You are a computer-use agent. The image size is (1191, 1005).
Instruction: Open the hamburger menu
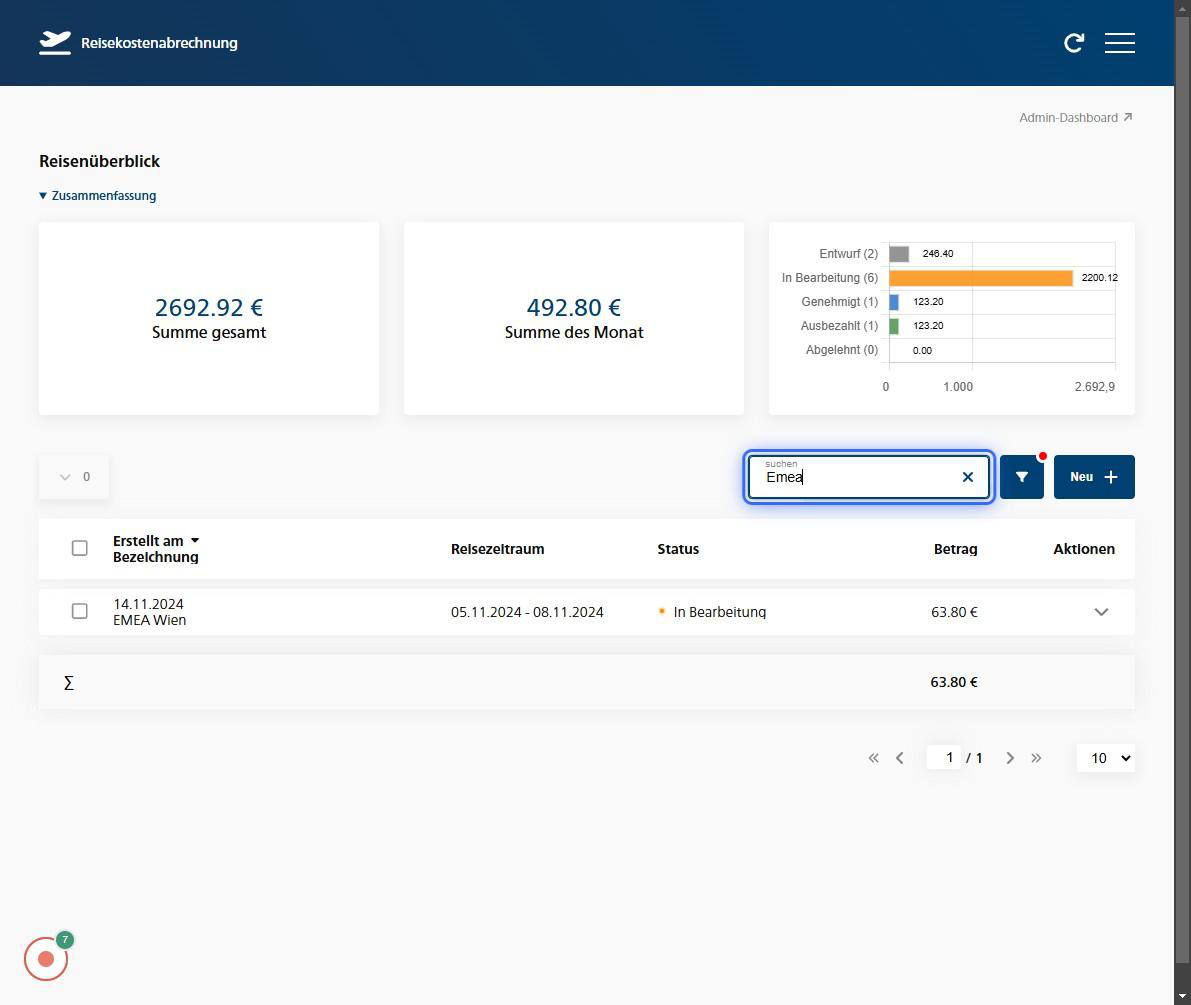point(1119,43)
